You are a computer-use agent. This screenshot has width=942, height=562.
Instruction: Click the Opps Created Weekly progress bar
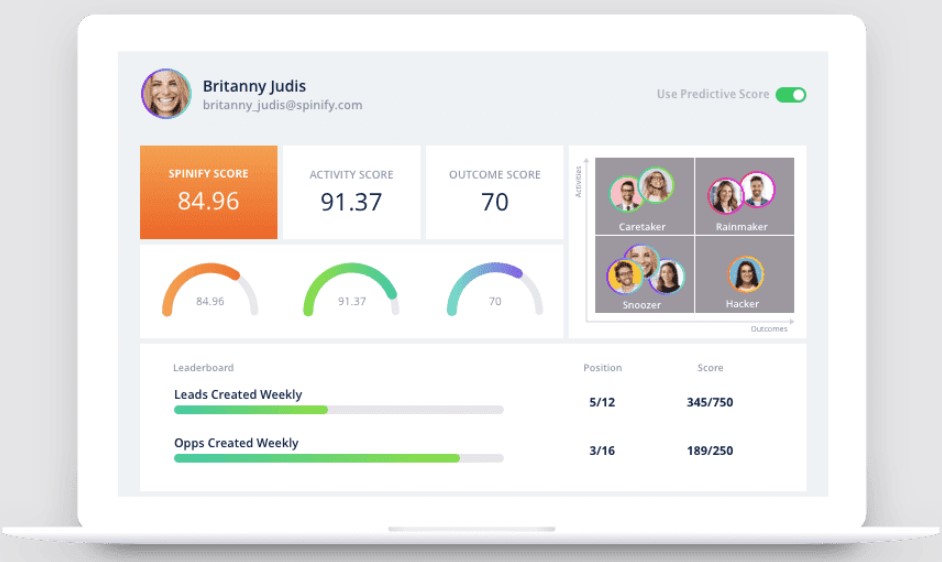click(338, 458)
